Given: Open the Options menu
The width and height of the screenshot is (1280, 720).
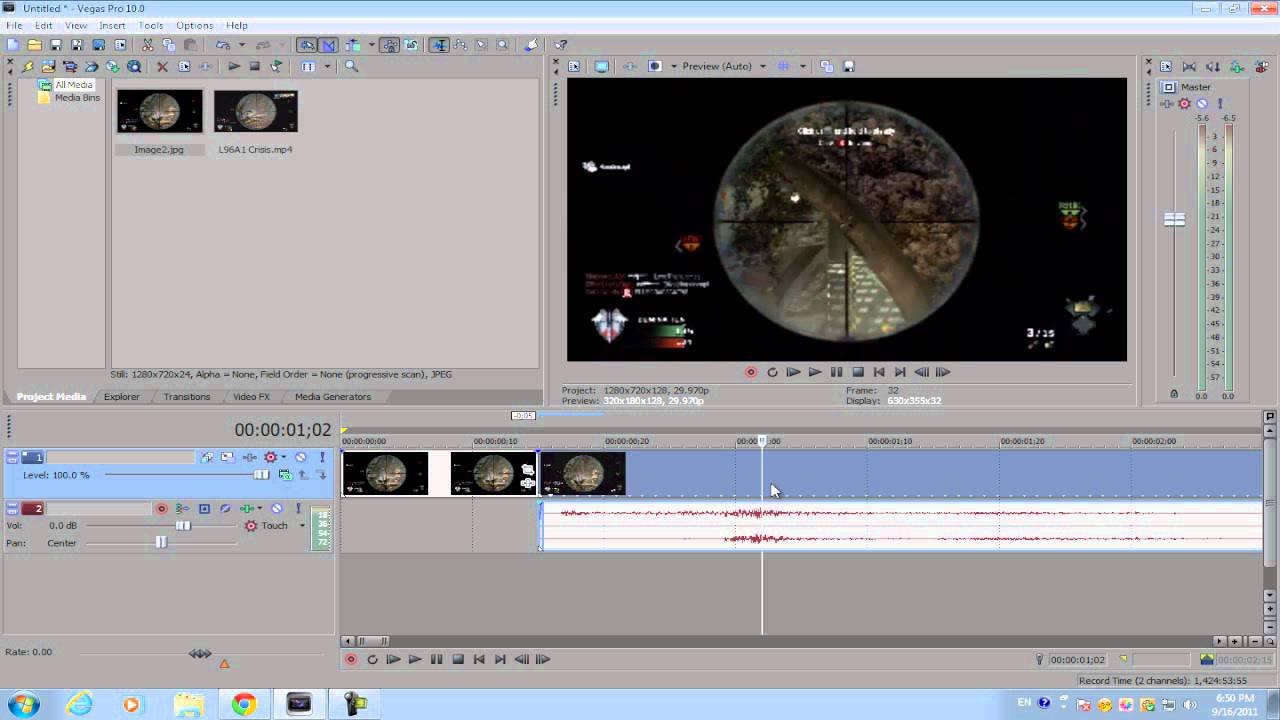Looking at the screenshot, I should [194, 25].
